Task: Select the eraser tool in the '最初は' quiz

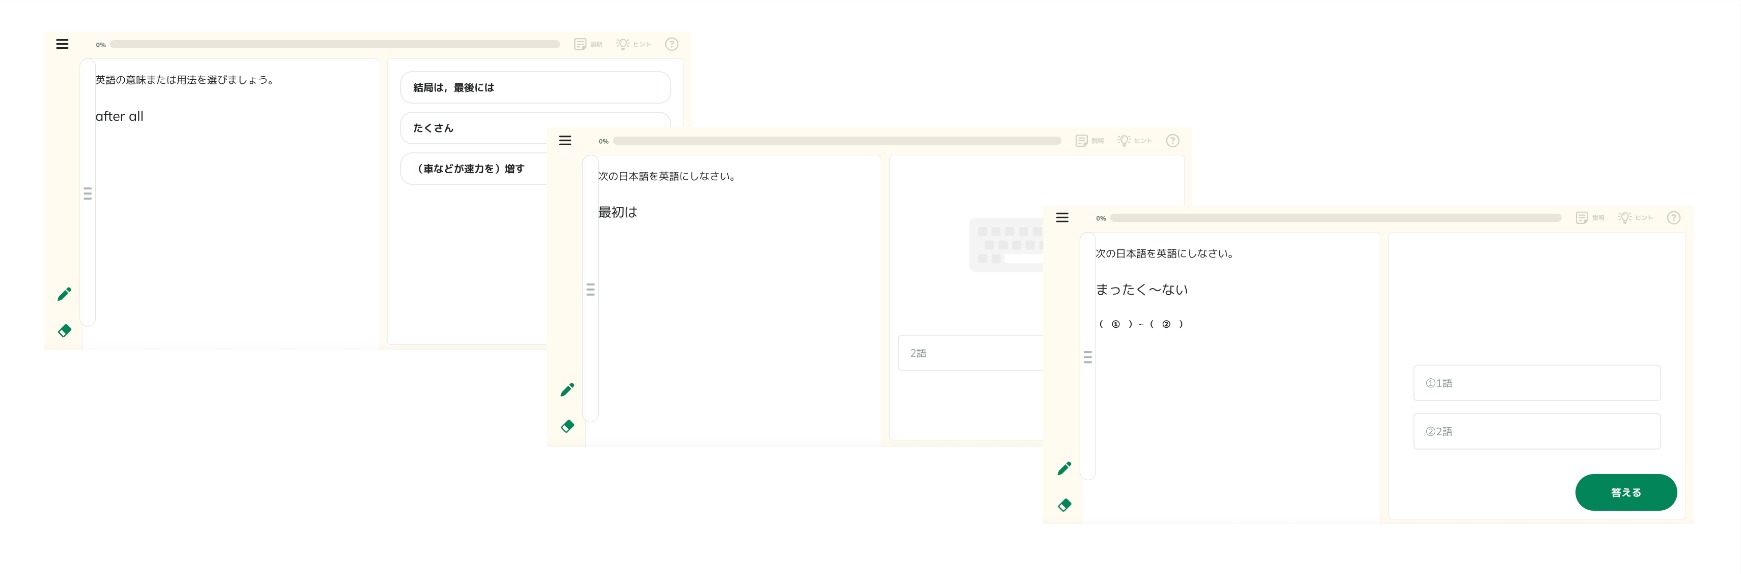Action: pyautogui.click(x=567, y=426)
